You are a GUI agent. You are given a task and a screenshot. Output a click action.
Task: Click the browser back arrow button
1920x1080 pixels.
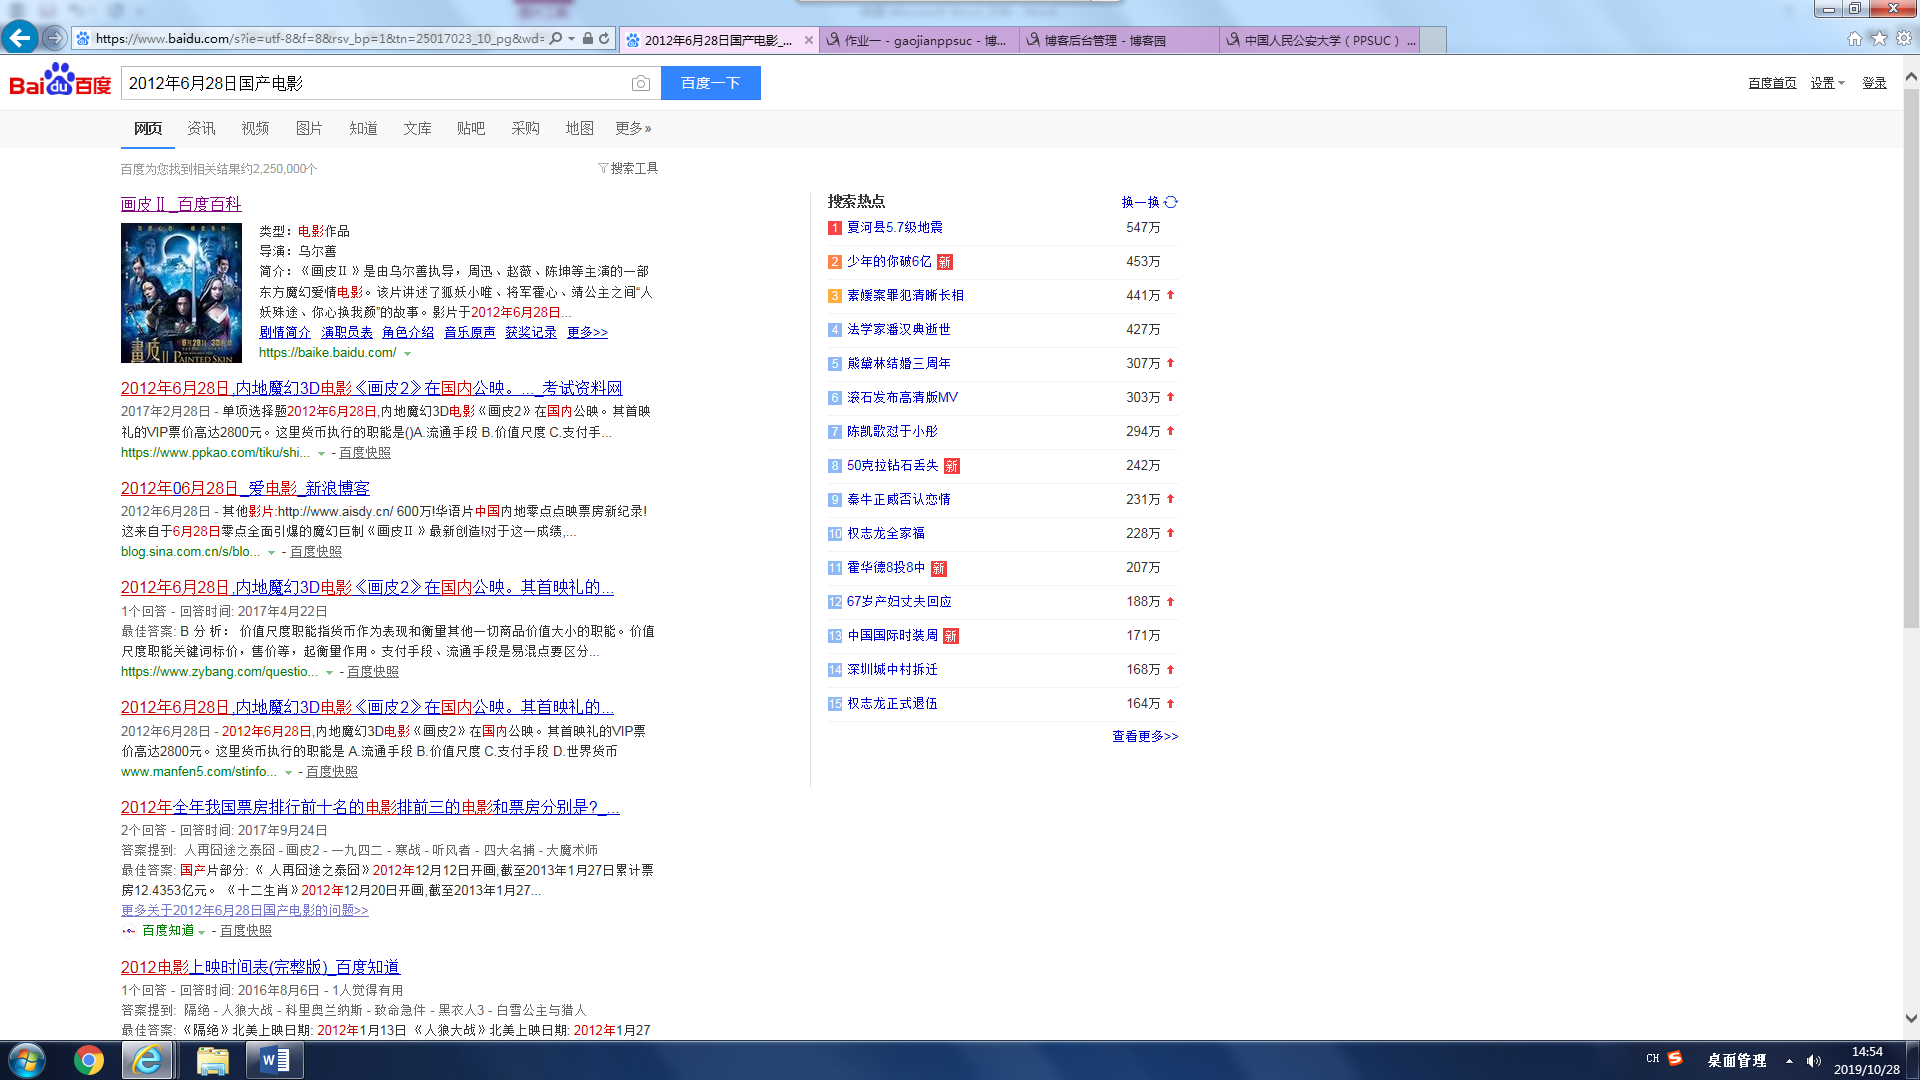click(19, 38)
